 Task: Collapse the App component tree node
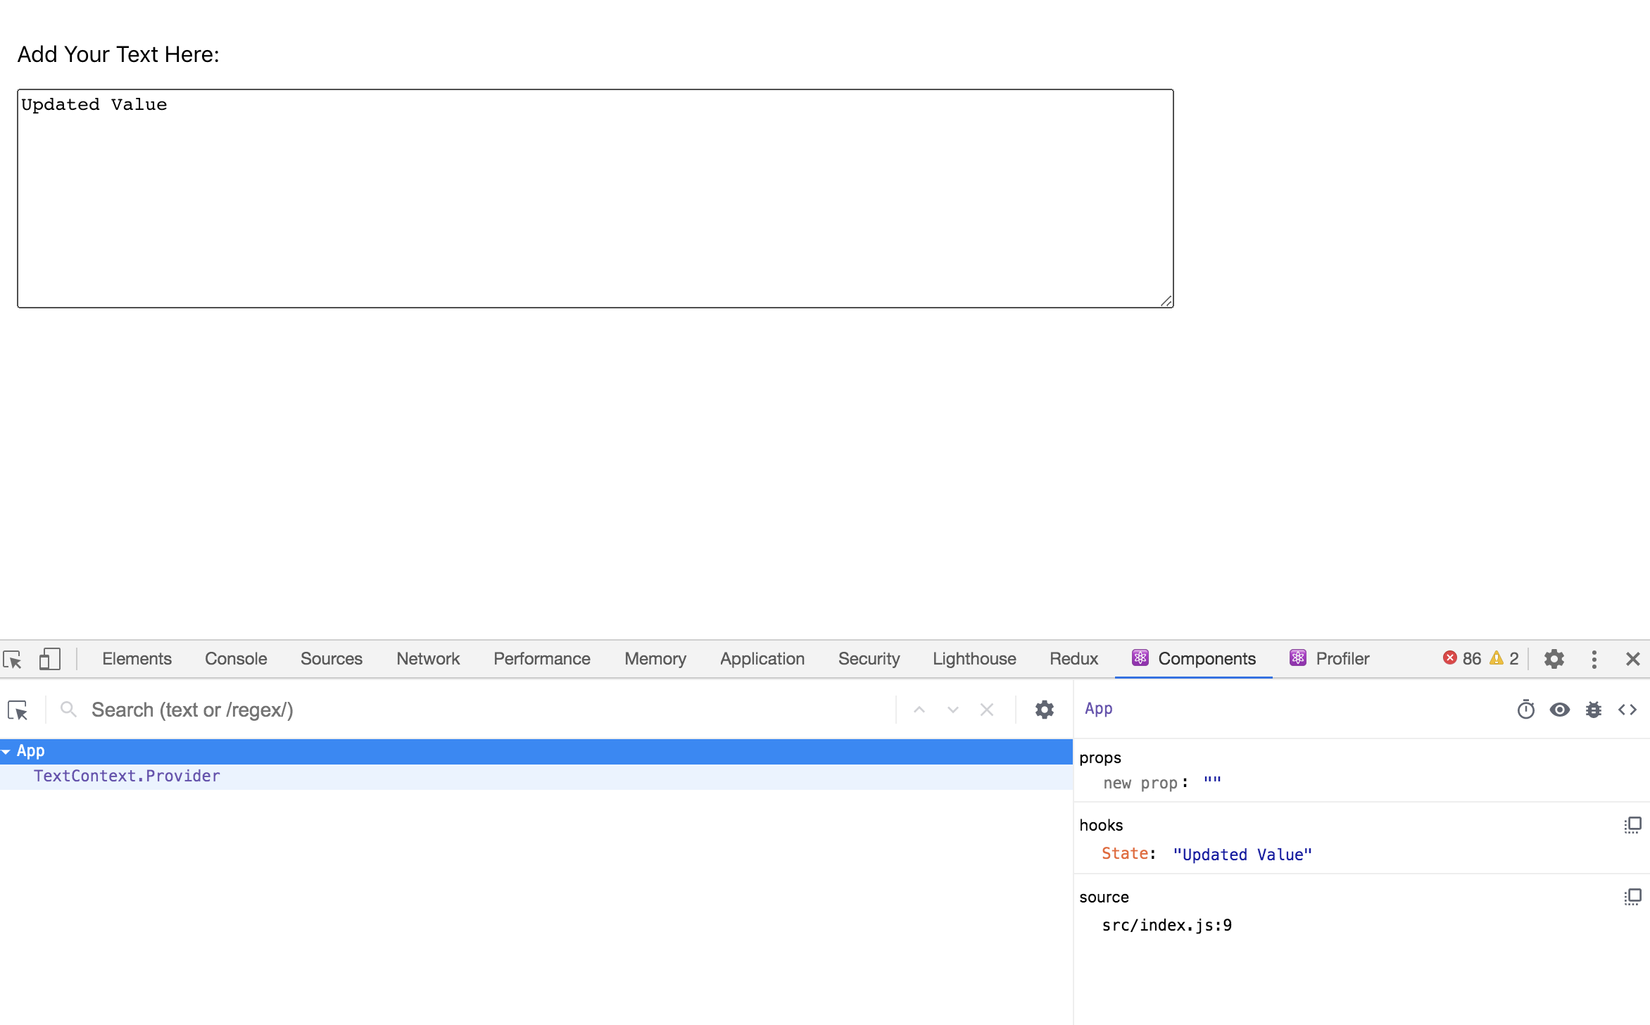pyautogui.click(x=7, y=751)
